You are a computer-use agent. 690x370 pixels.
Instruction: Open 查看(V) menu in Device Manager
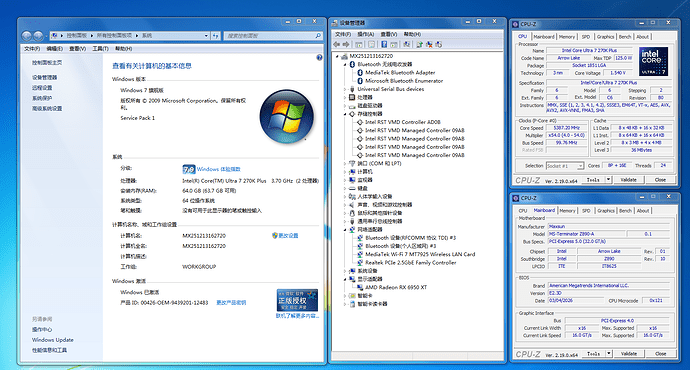pos(389,34)
